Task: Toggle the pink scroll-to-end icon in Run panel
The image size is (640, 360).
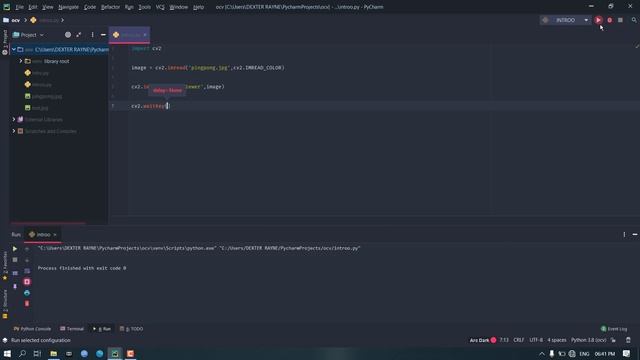Action: [27, 282]
